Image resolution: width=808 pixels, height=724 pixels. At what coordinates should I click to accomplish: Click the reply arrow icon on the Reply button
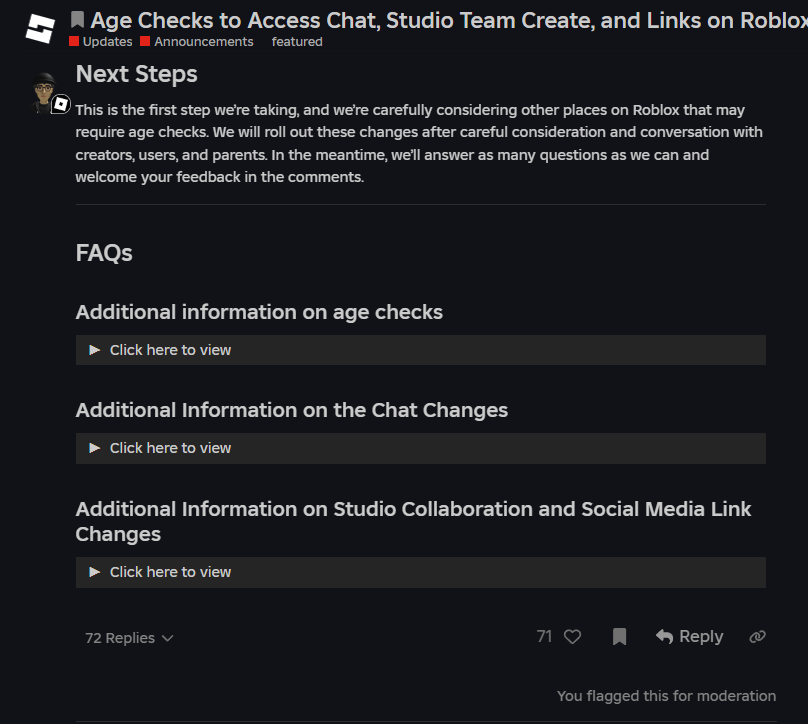click(x=666, y=636)
